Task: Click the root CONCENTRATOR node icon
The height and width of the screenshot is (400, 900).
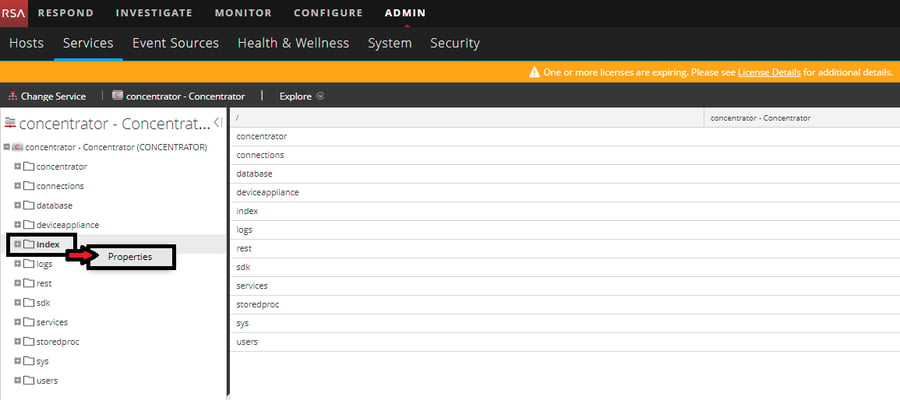Action: coord(18,147)
